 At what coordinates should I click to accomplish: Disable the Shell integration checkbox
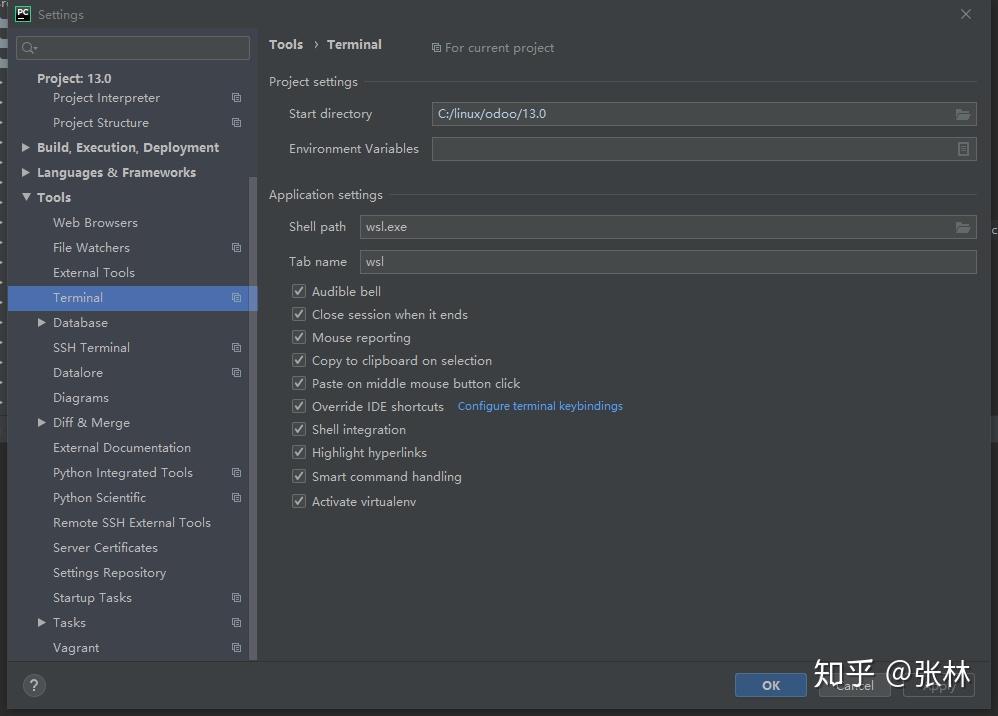tap(299, 430)
